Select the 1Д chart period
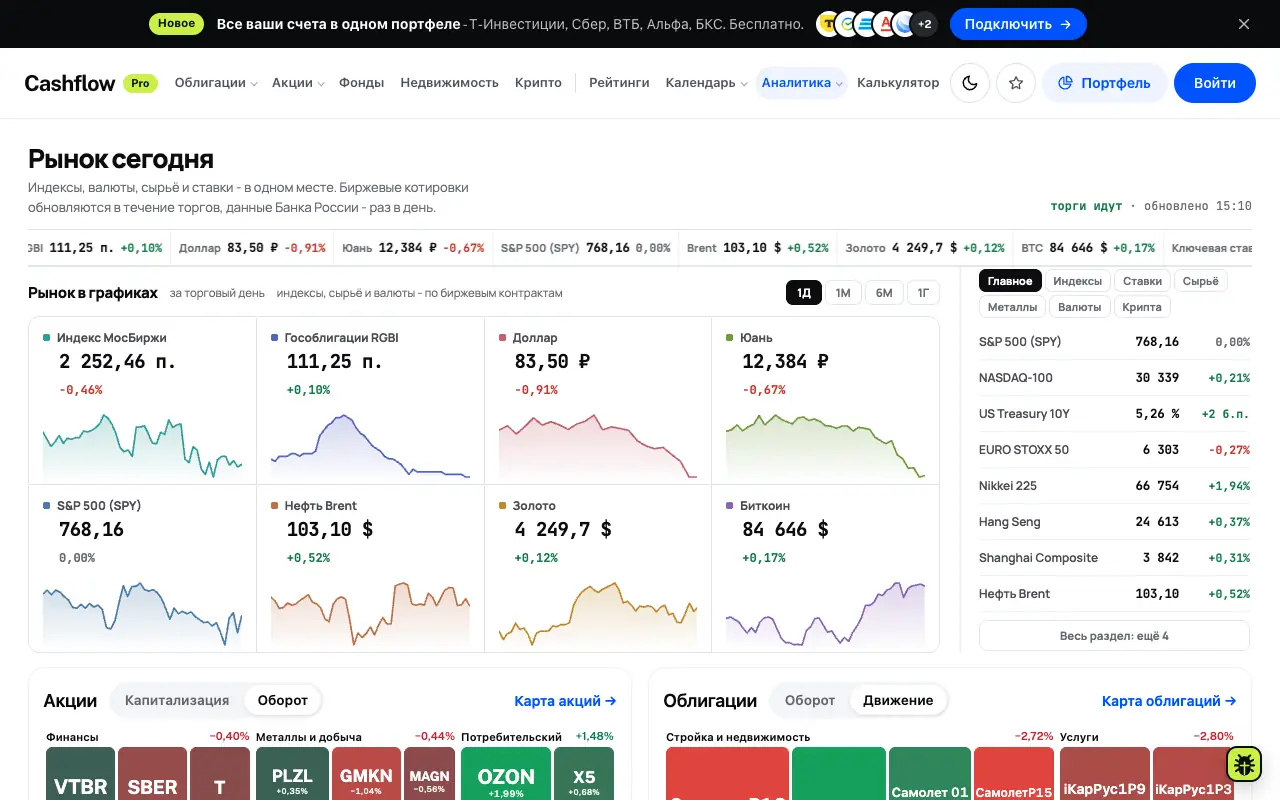The image size is (1280, 800). [804, 293]
